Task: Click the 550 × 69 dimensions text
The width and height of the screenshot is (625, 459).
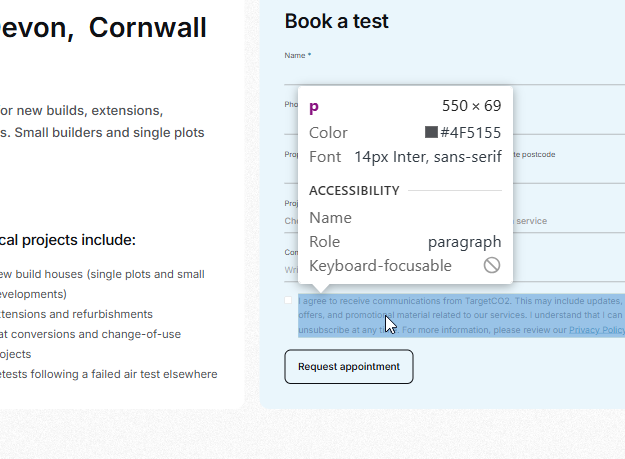Action: pos(471,106)
